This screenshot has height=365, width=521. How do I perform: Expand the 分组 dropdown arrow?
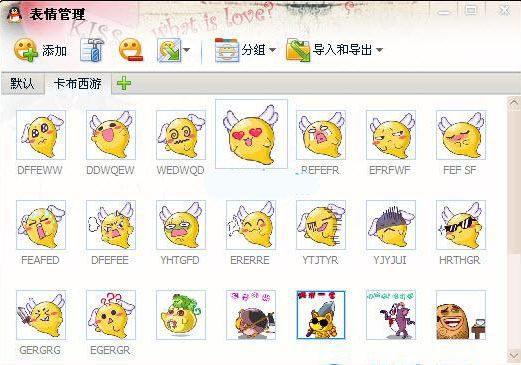pyautogui.click(x=272, y=50)
